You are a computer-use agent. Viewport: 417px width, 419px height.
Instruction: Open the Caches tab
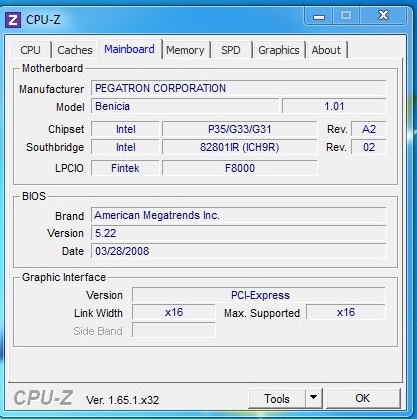point(75,50)
